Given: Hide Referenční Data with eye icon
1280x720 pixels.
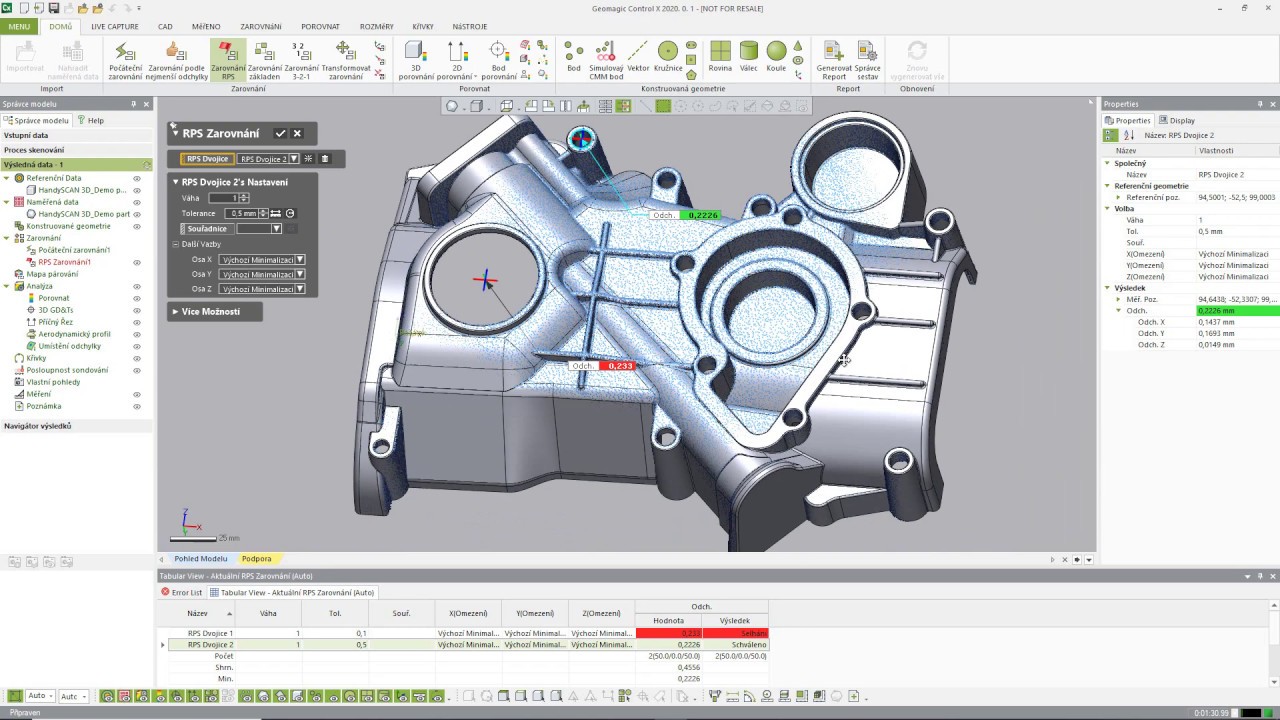Looking at the screenshot, I should [x=137, y=178].
